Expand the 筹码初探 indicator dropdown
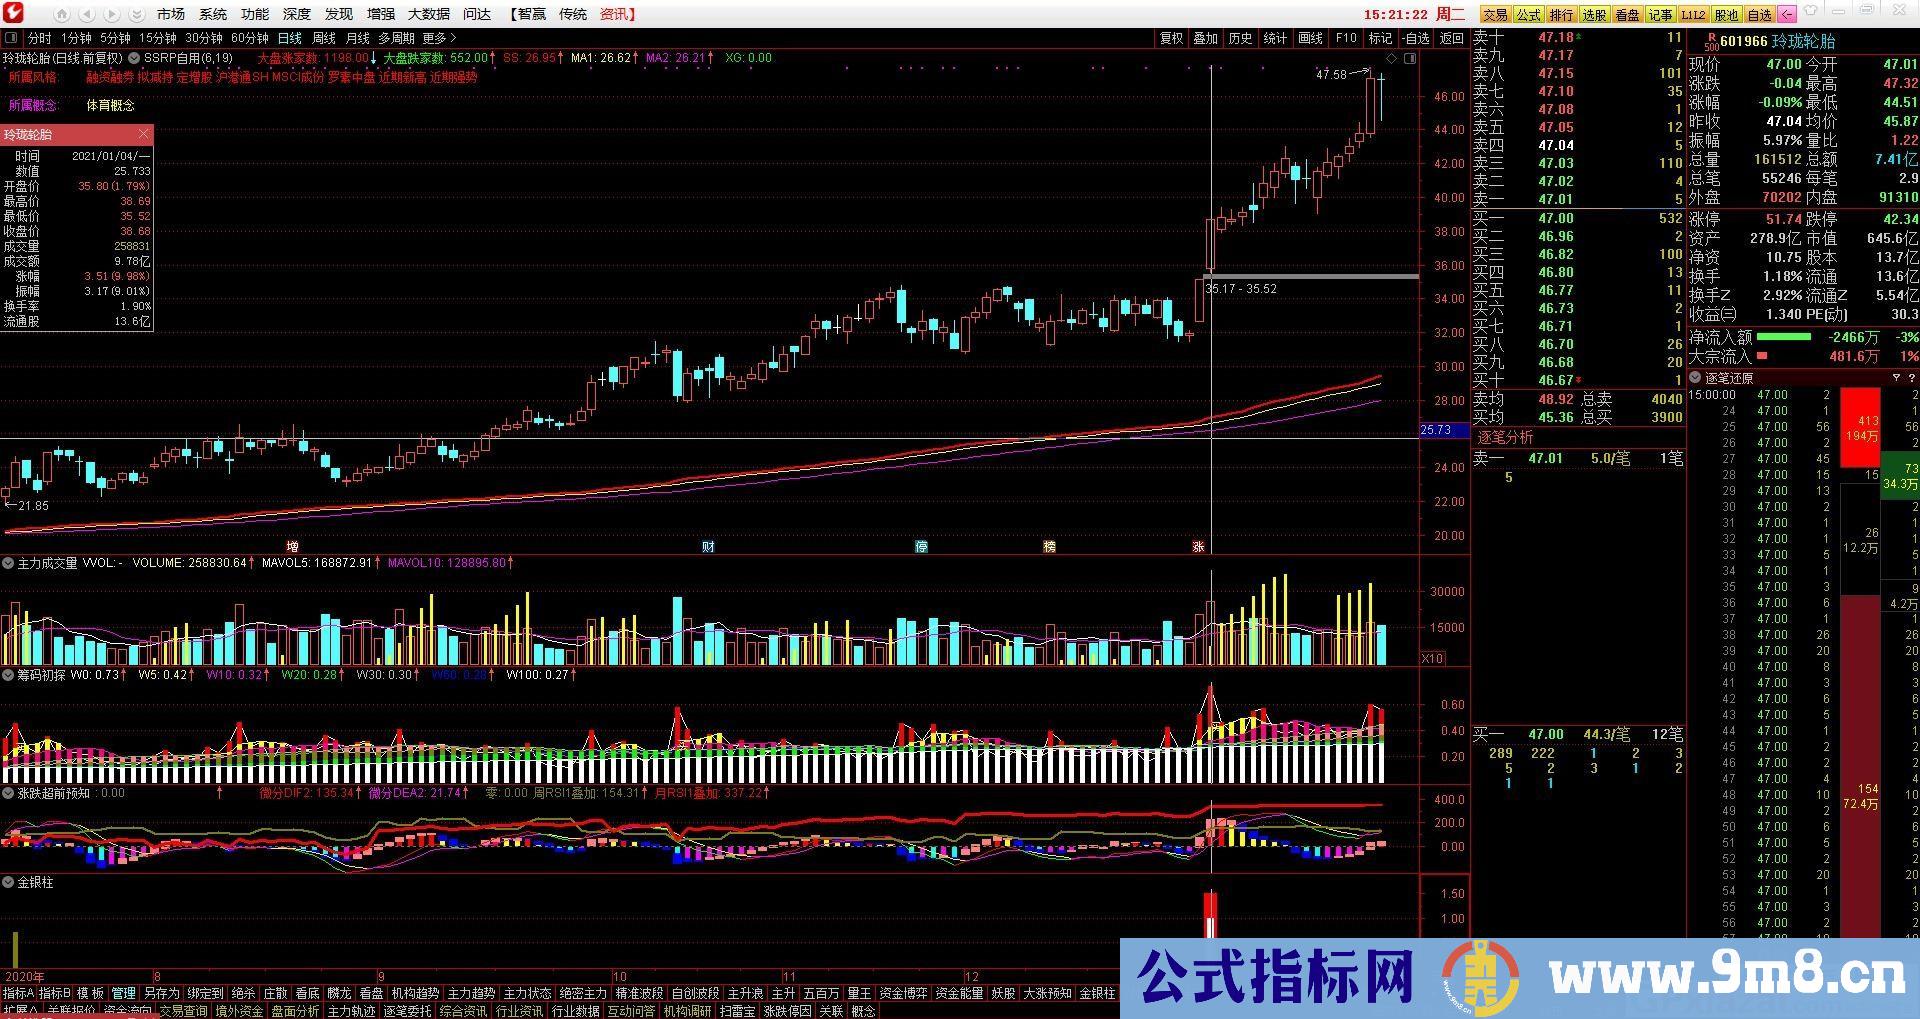1920x1019 pixels. 8,675
